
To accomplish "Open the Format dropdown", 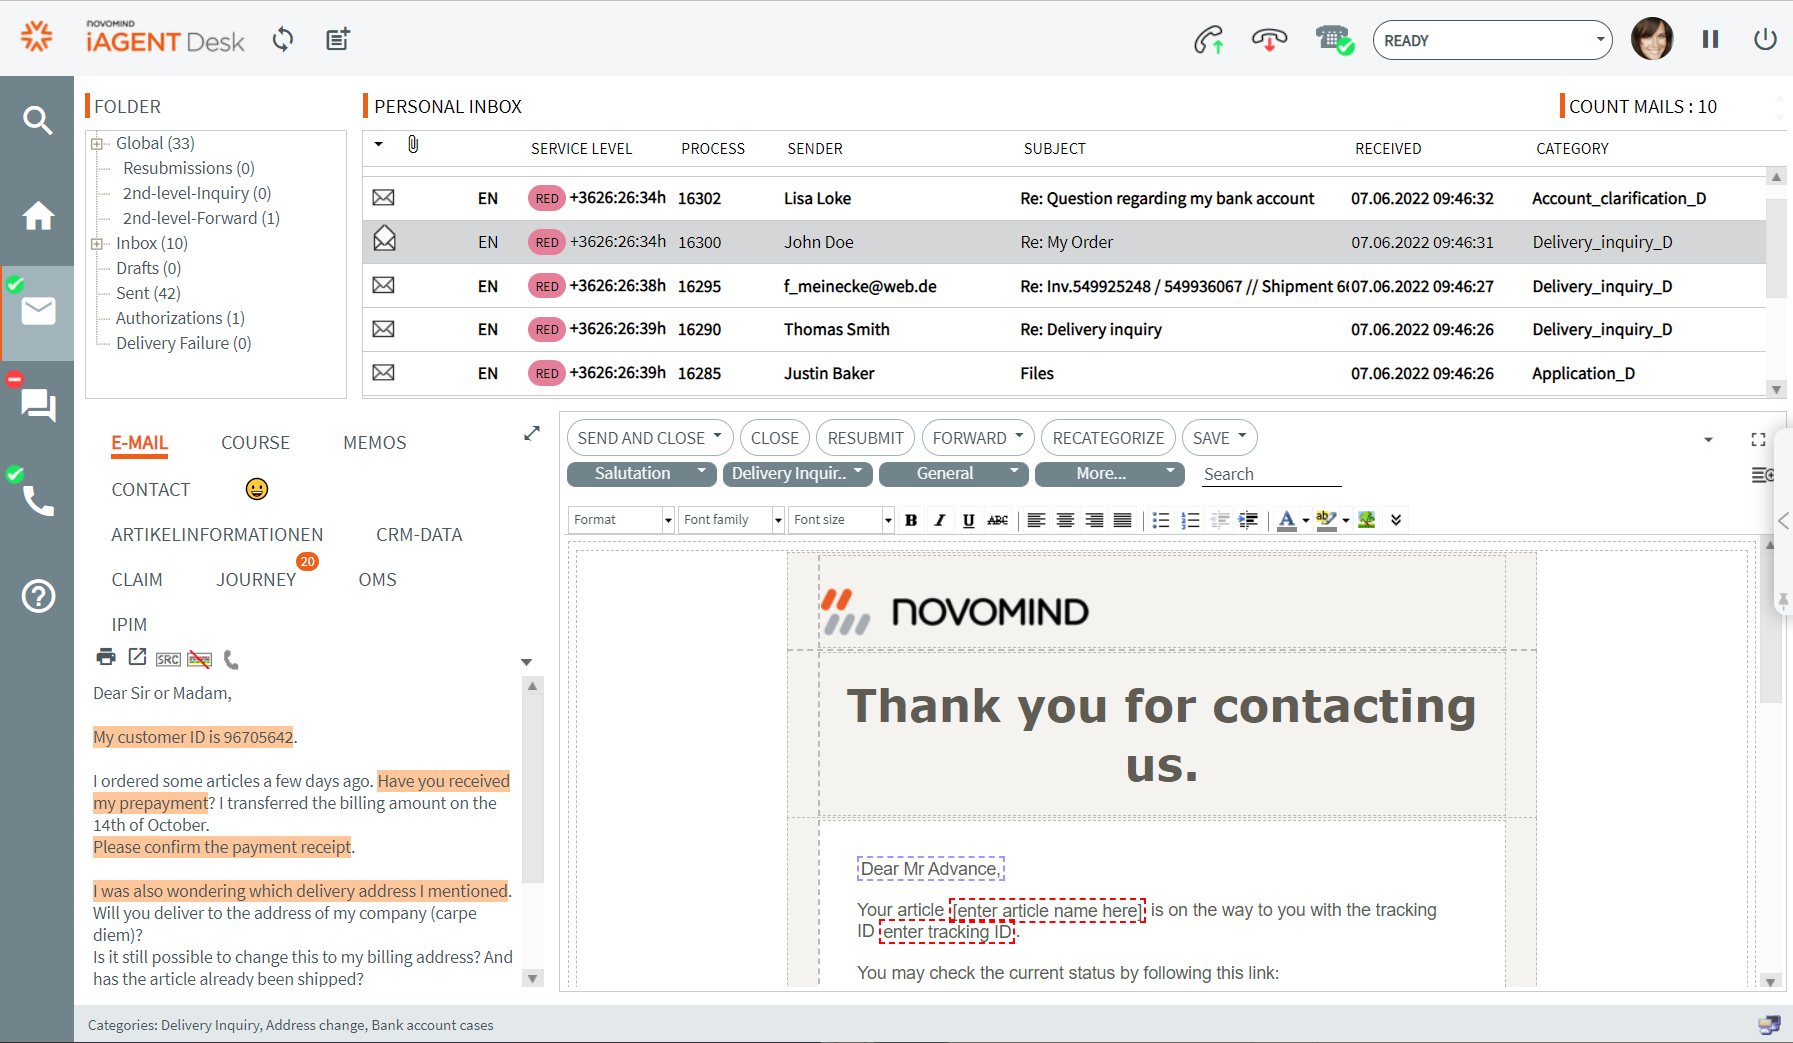I will 622,520.
